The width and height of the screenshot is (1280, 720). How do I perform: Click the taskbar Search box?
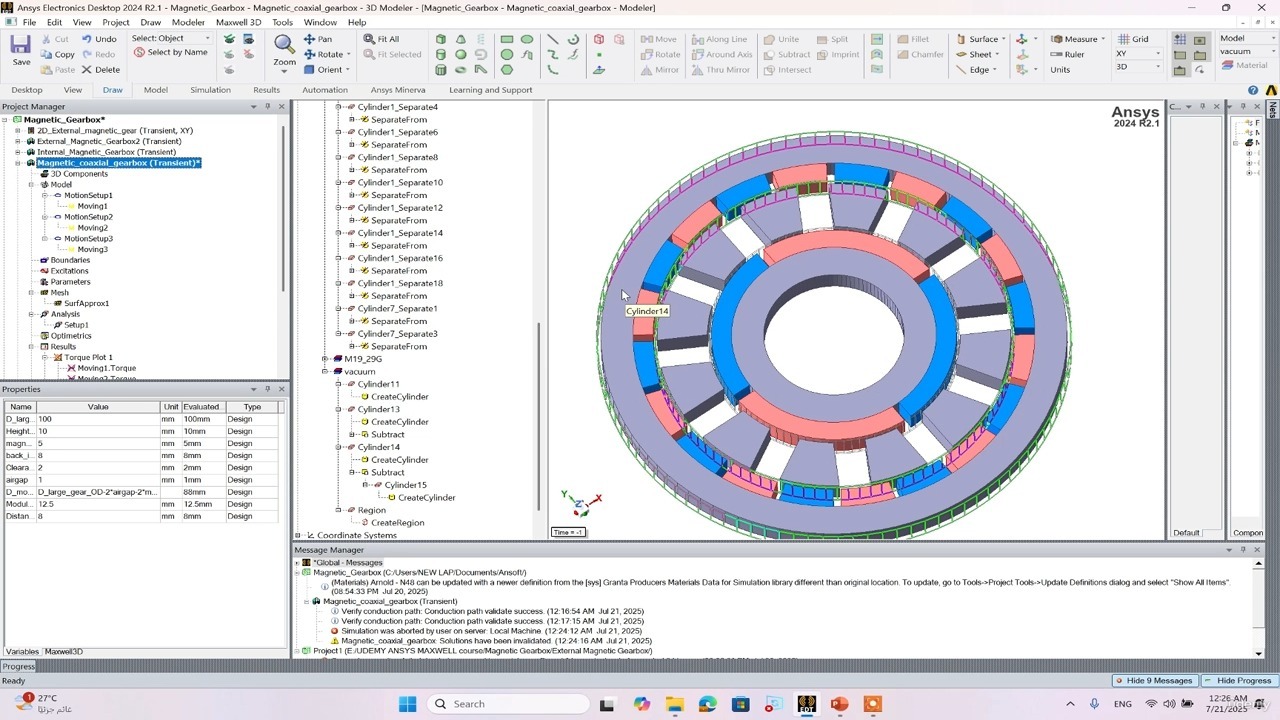point(507,704)
